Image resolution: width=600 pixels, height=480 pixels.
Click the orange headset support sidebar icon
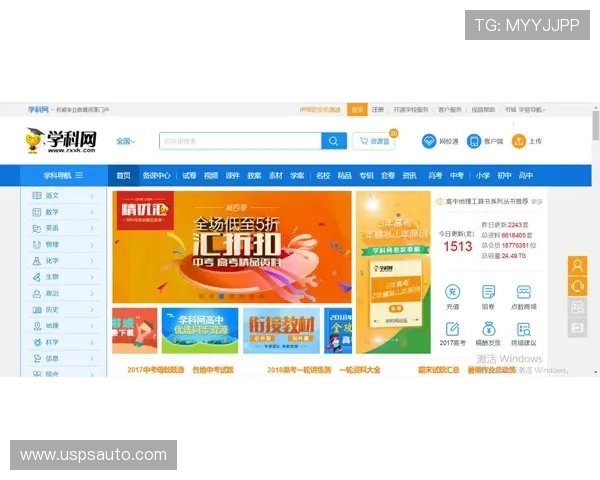pyautogui.click(x=577, y=286)
